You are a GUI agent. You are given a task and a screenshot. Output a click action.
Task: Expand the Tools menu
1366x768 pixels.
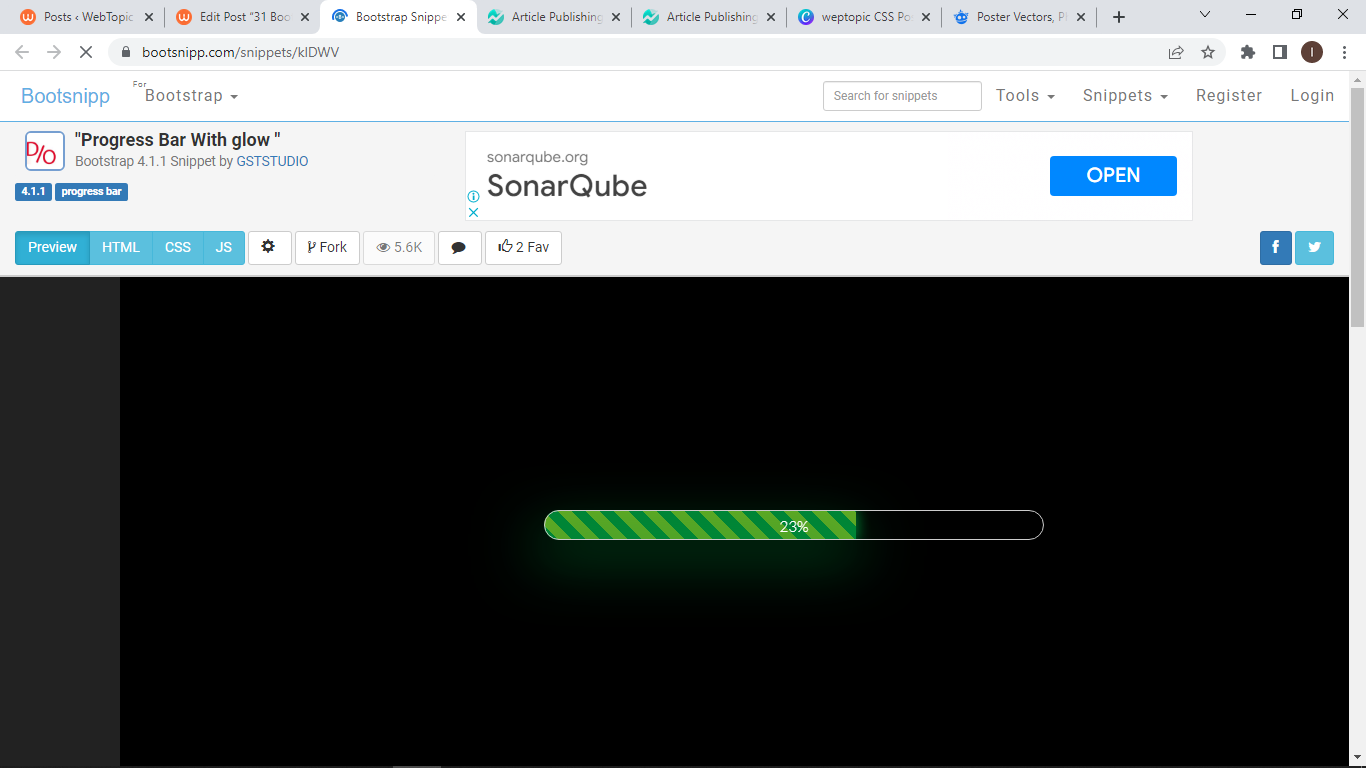tap(1025, 95)
